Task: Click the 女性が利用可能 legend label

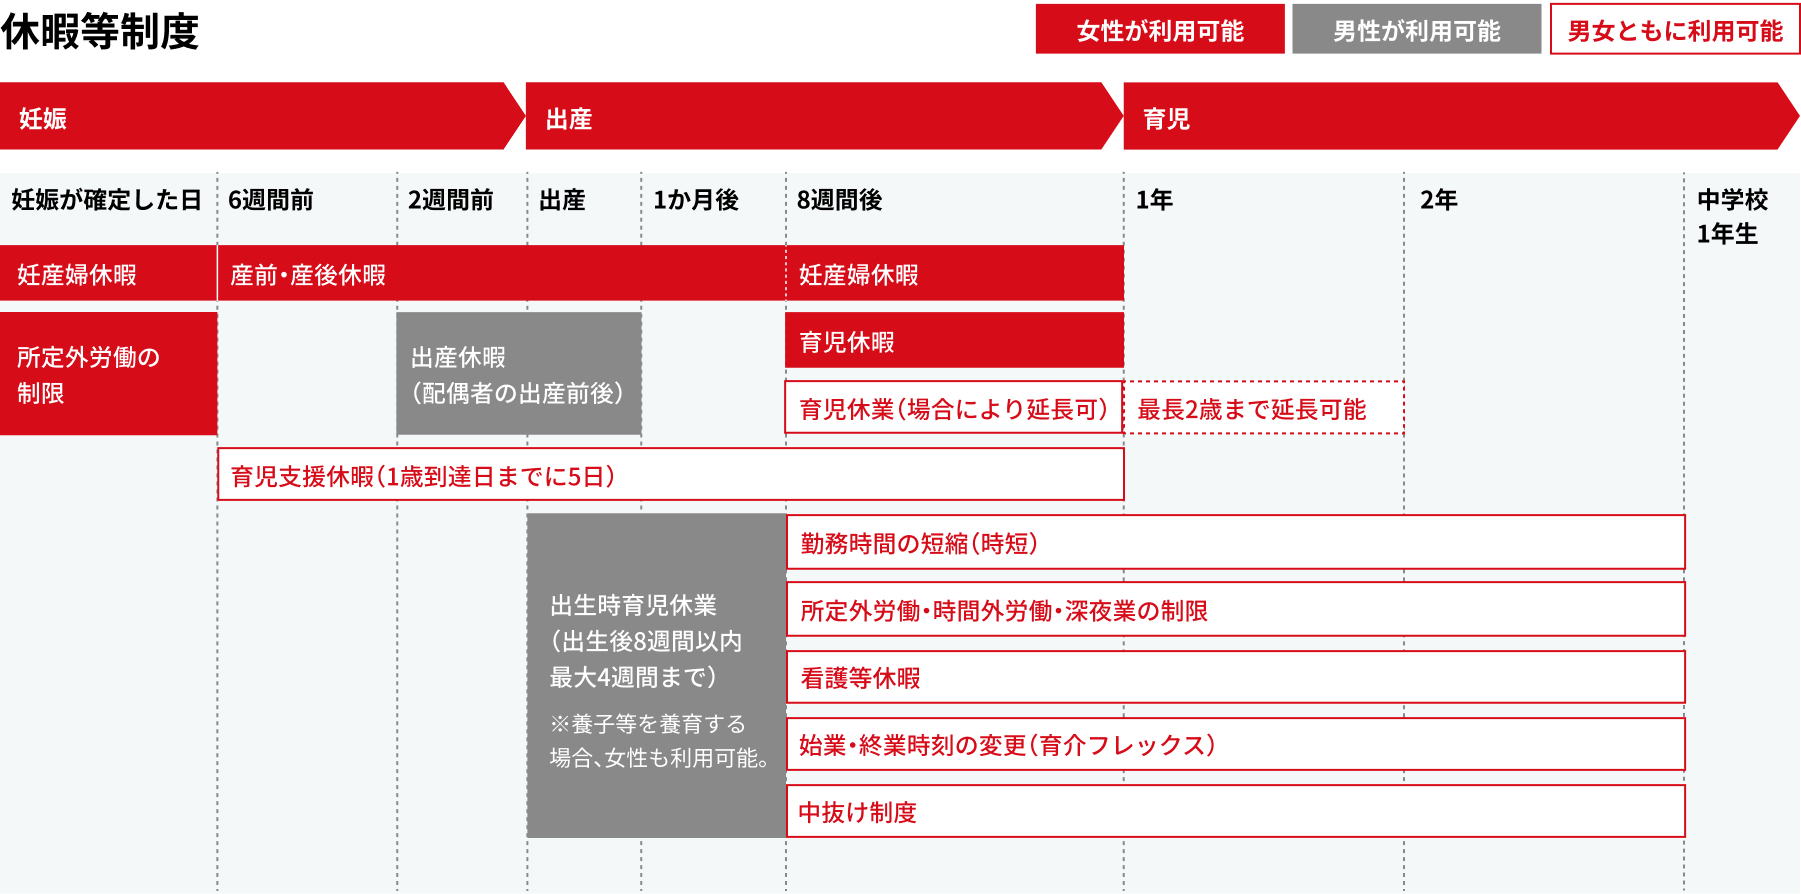Action: pos(1159,30)
